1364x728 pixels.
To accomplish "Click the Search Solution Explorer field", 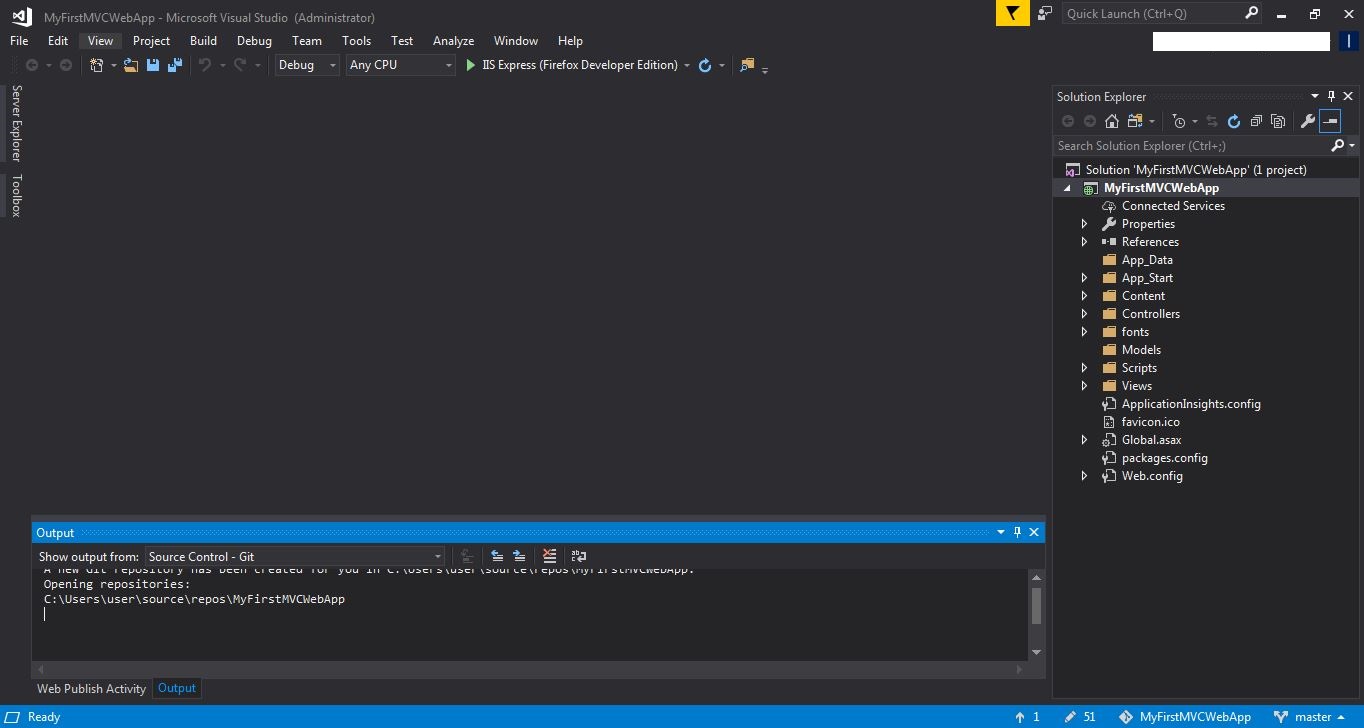I will (x=1180, y=145).
